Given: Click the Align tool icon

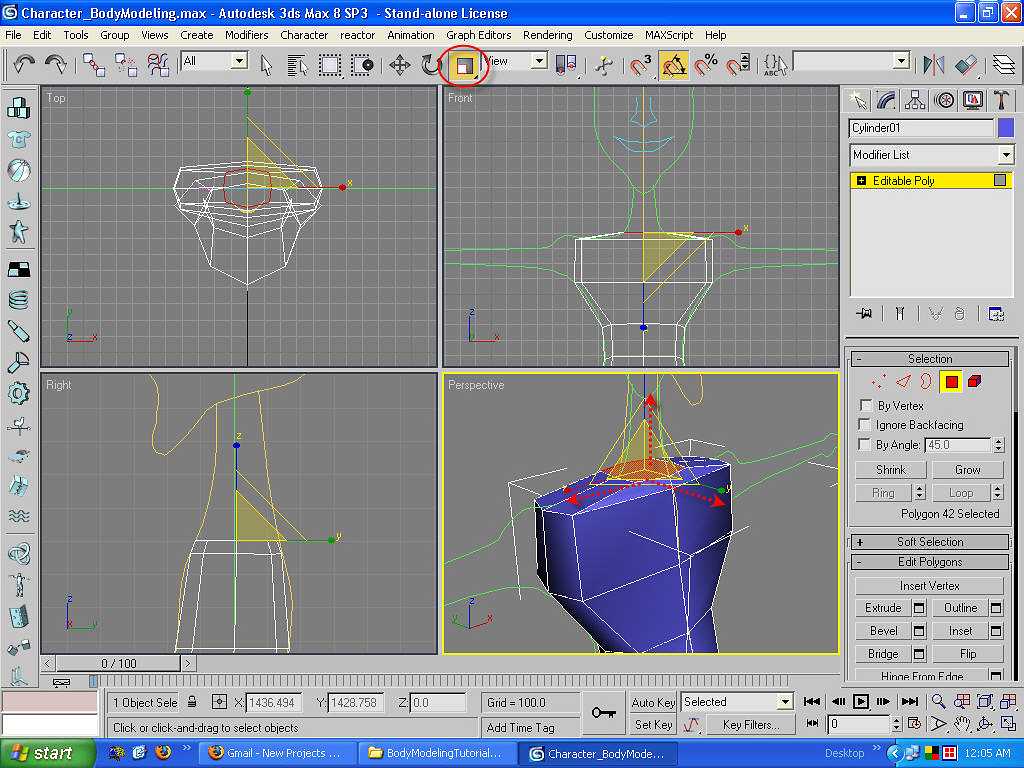Looking at the screenshot, I should pyautogui.click(x=966, y=65).
